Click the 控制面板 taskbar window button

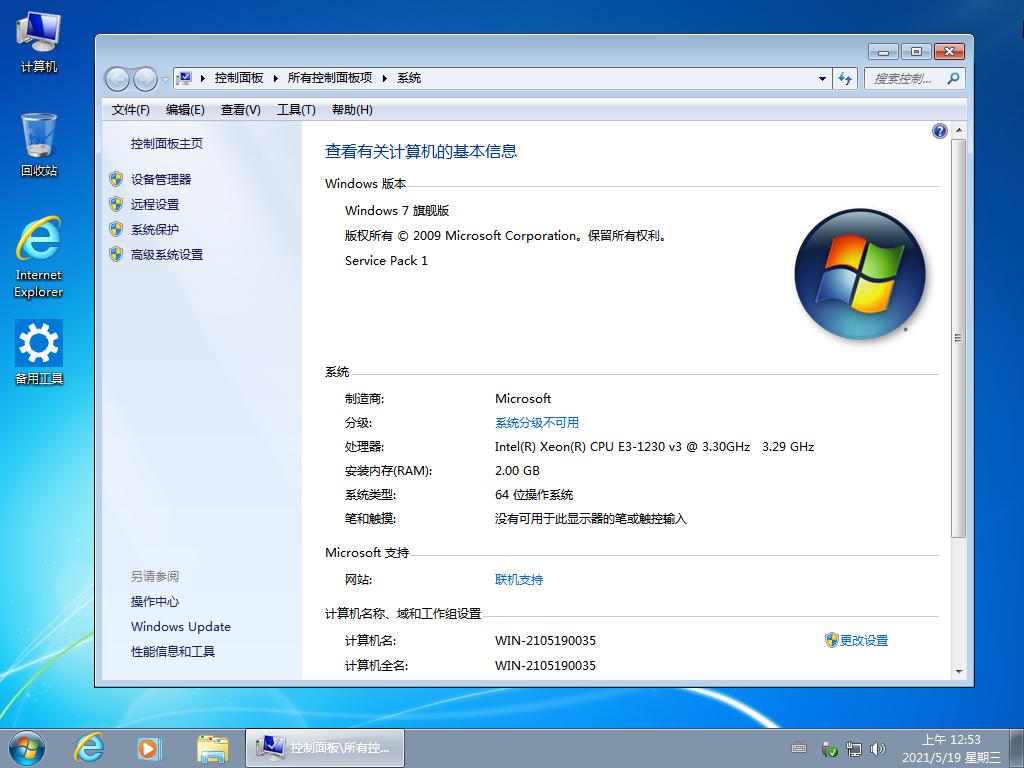coord(325,748)
